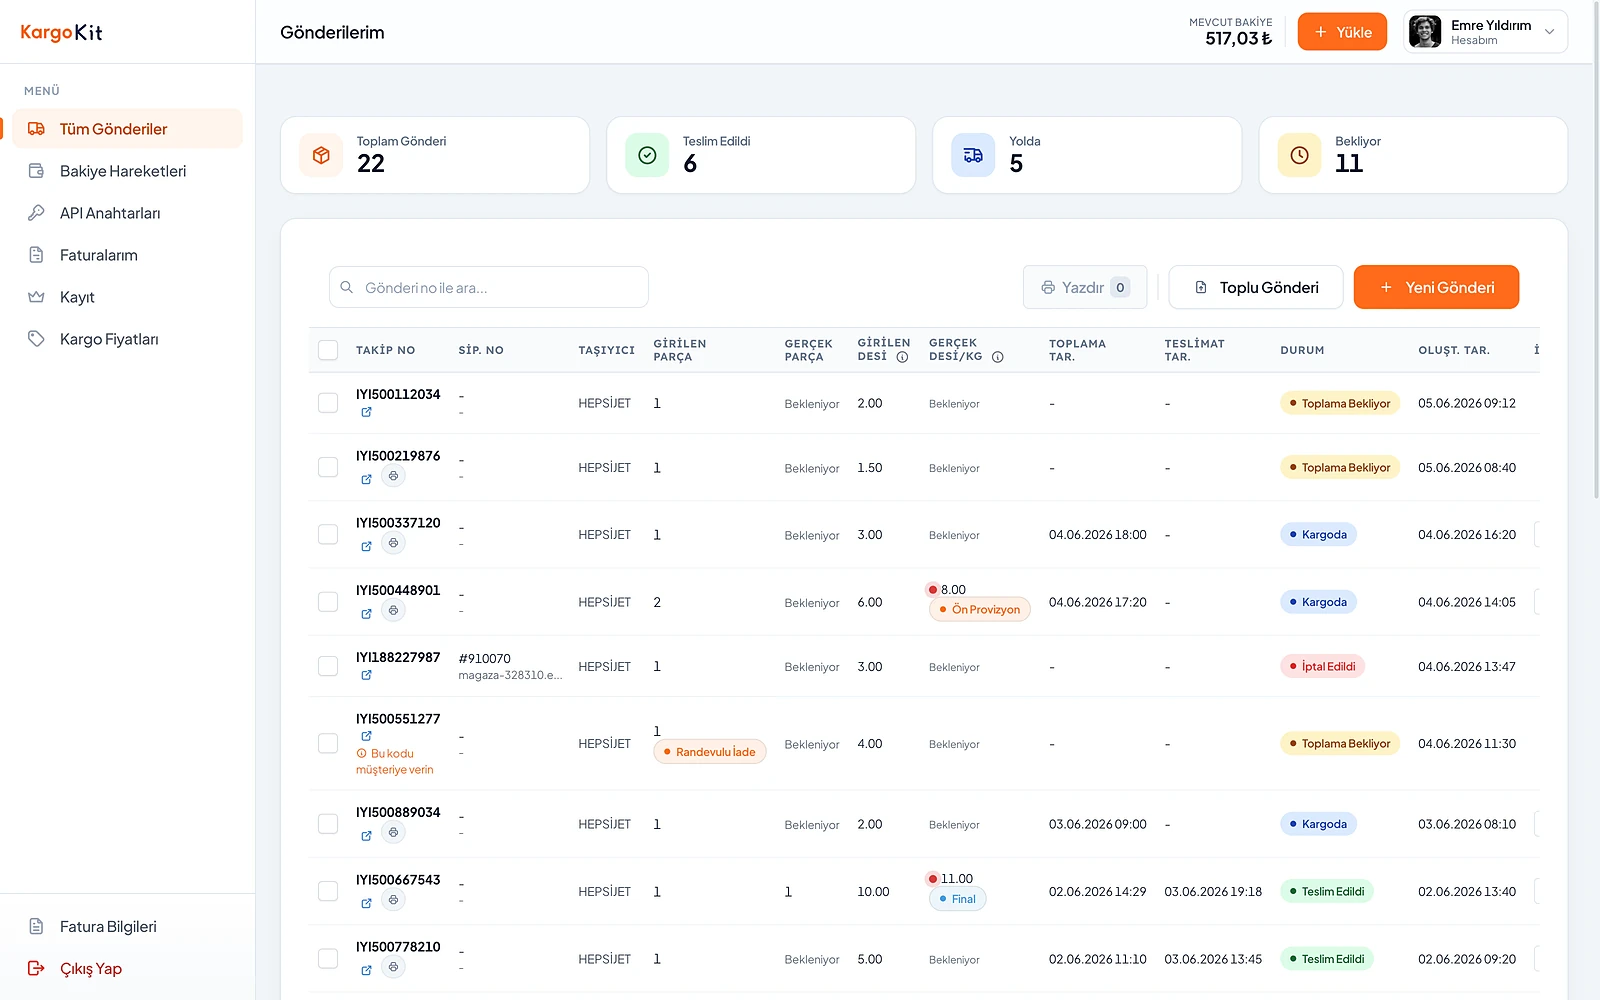Click the Toplu Gönderi button
The image size is (1600, 1000).
1257,287
